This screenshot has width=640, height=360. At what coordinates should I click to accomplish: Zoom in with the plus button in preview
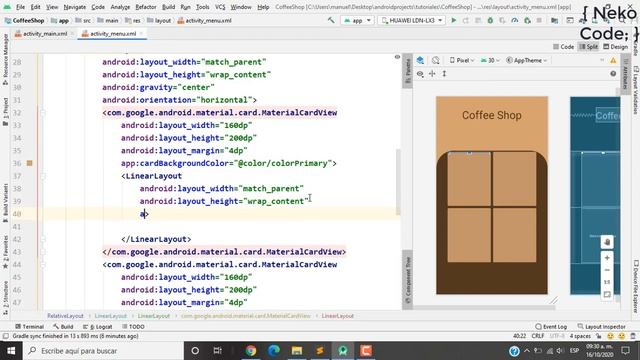coord(607,258)
